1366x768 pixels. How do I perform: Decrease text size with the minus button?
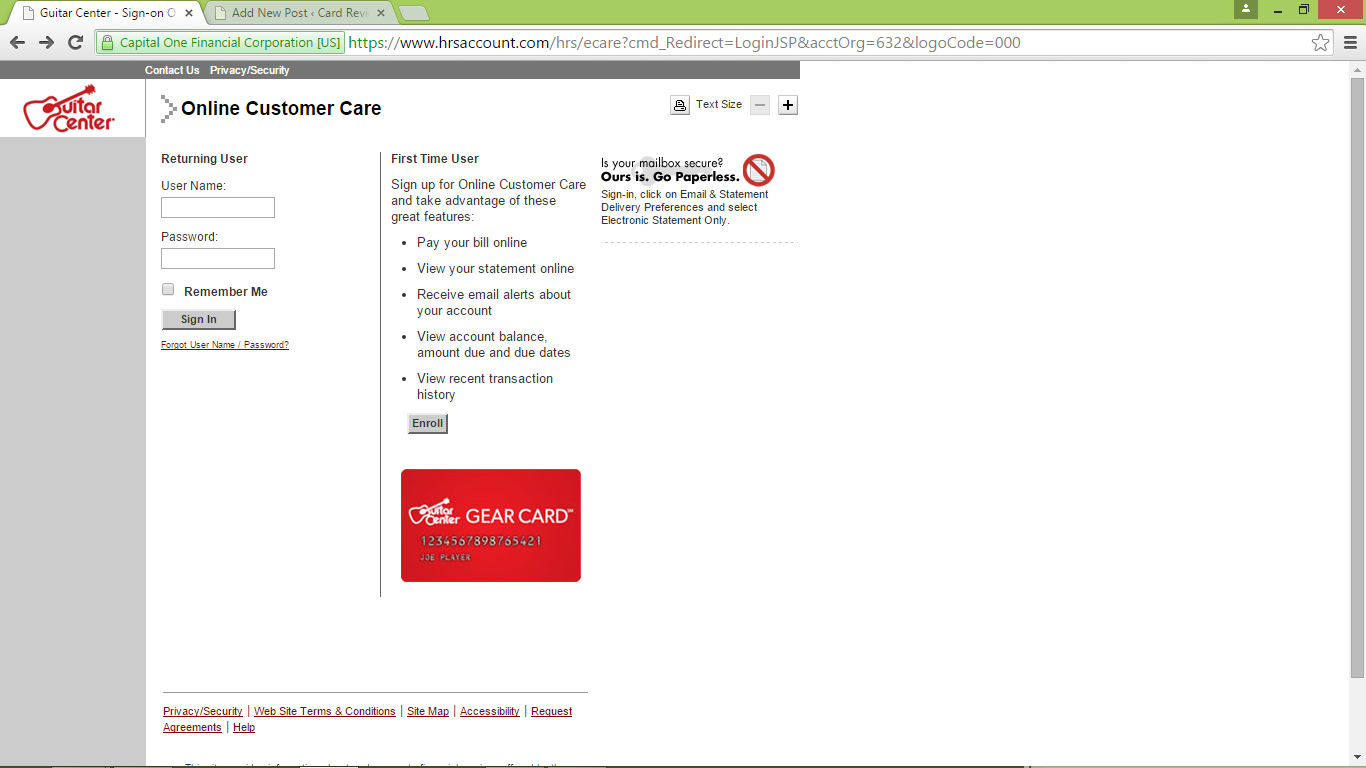click(760, 105)
